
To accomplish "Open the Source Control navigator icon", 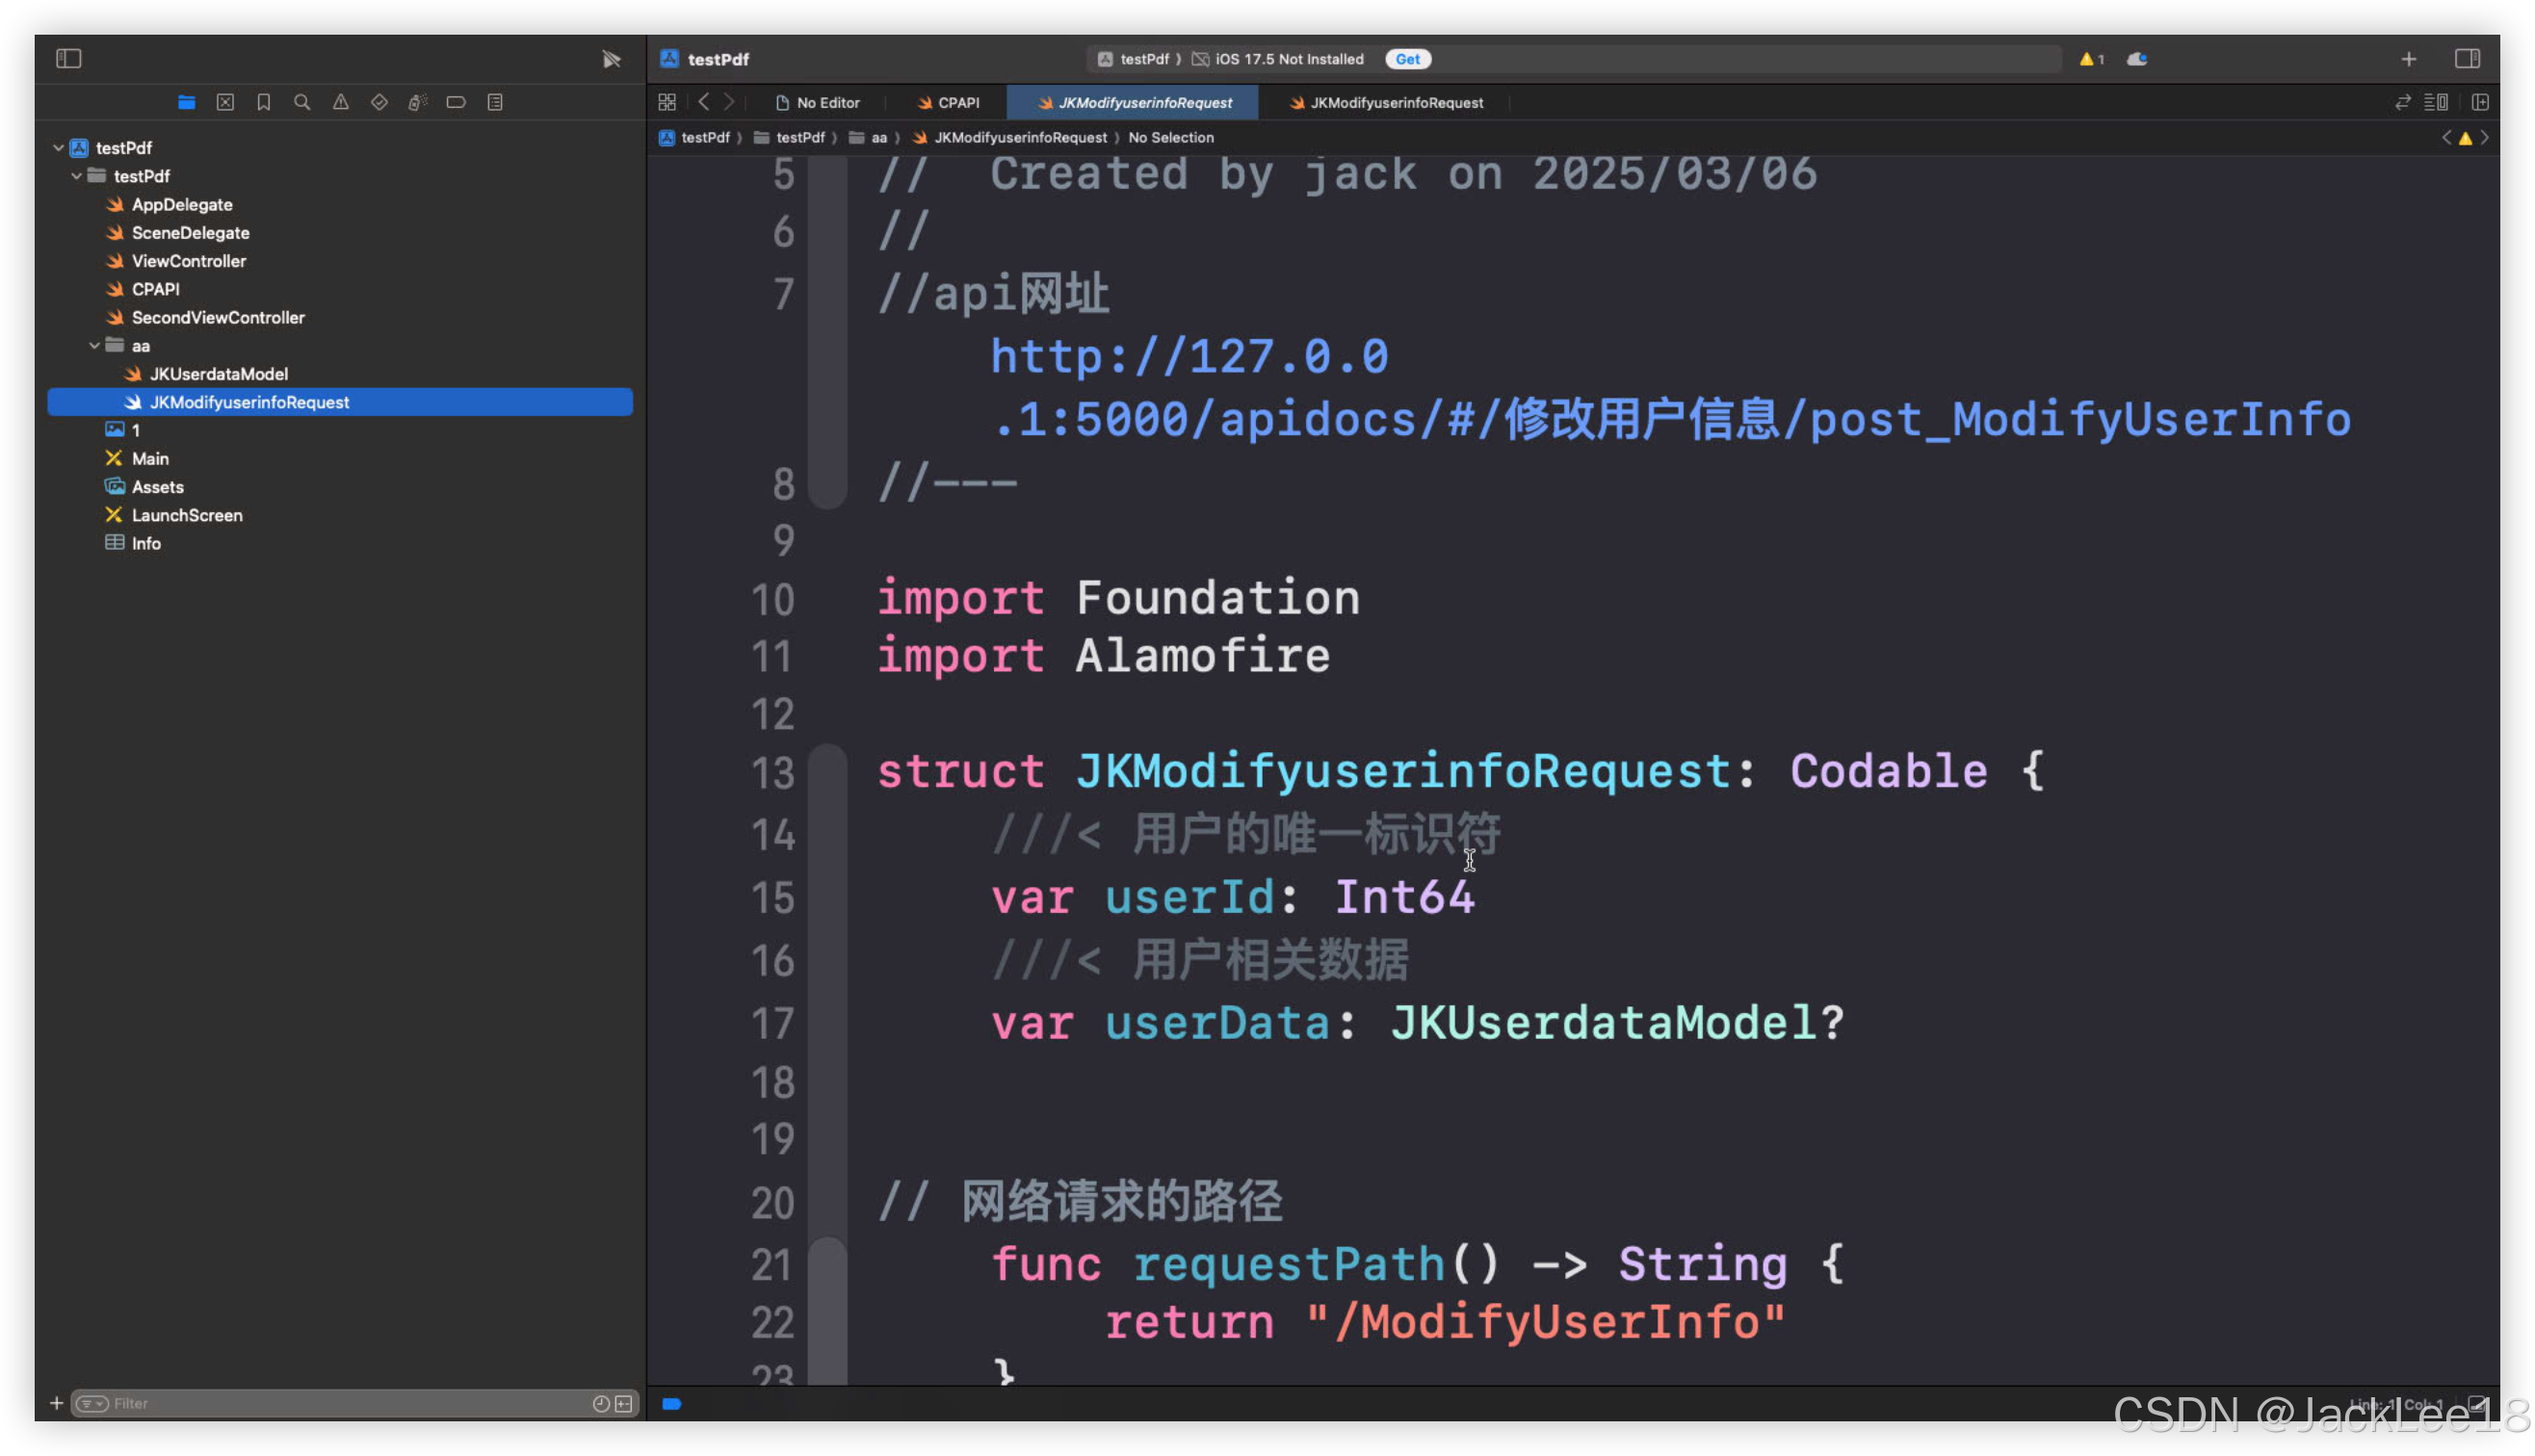I will click(225, 102).
